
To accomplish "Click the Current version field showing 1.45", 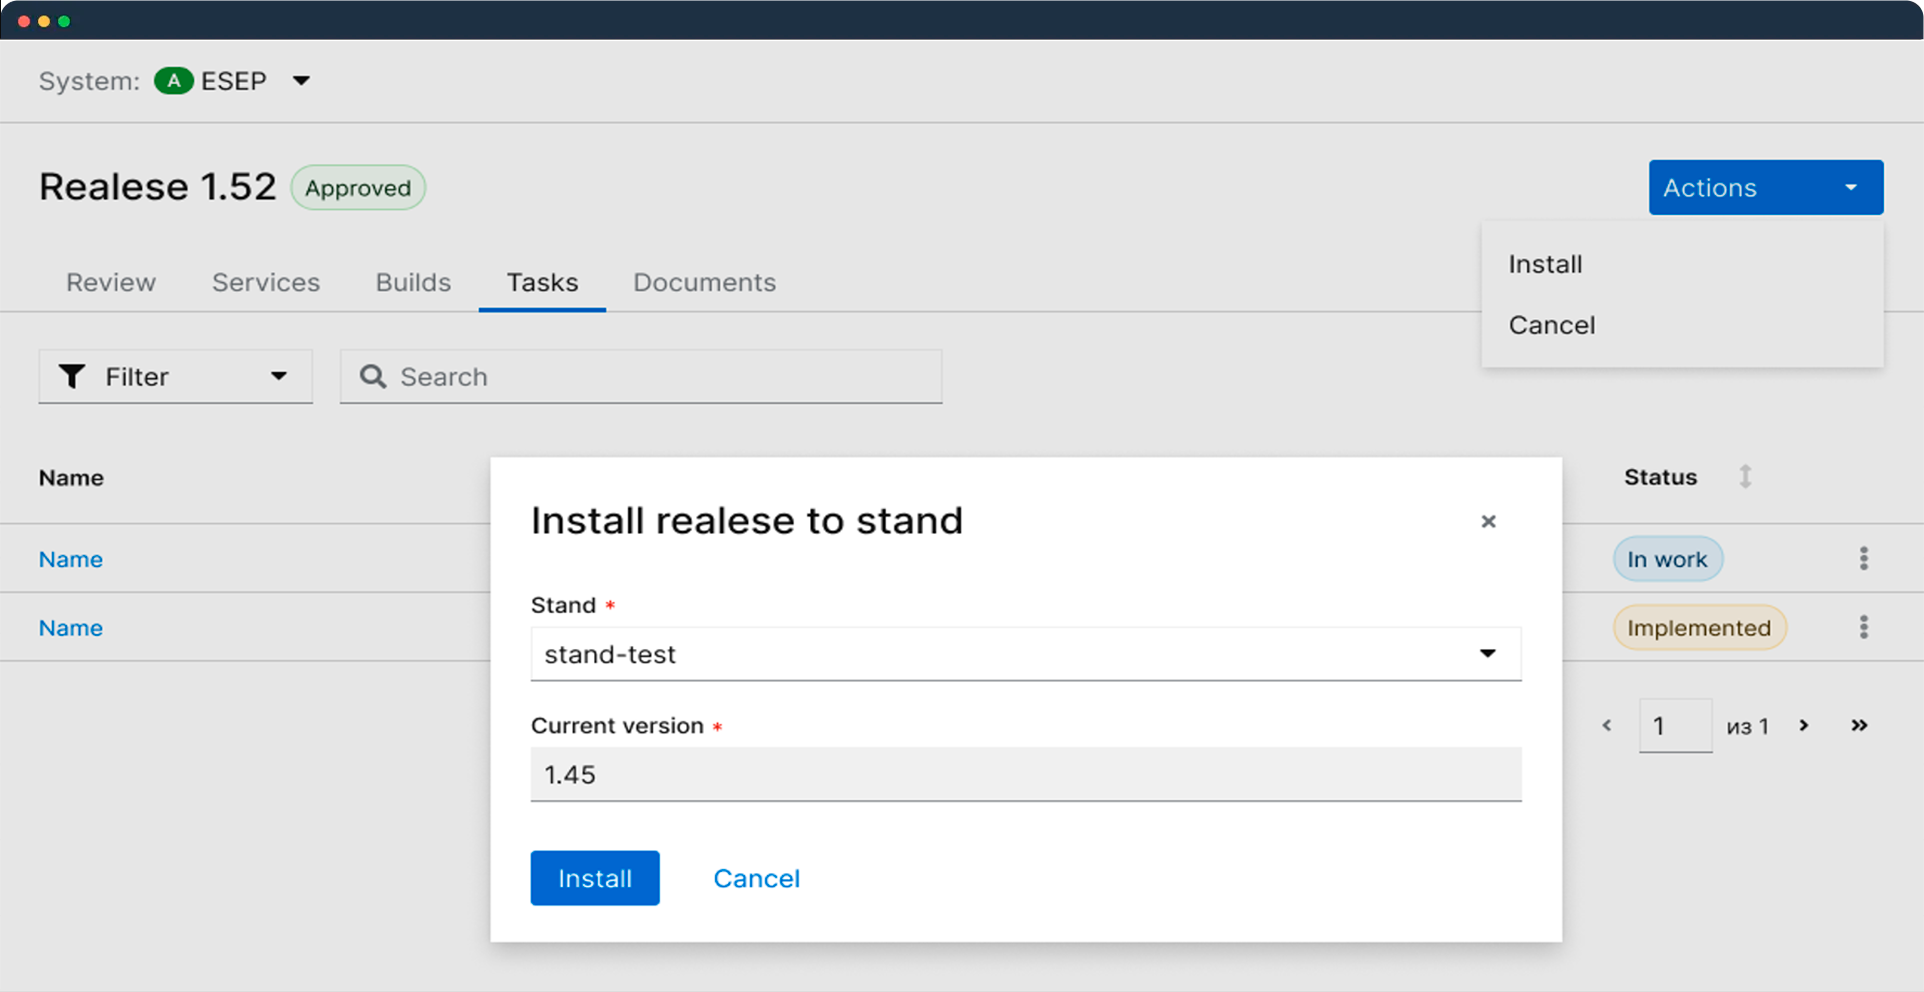I will click(1025, 774).
